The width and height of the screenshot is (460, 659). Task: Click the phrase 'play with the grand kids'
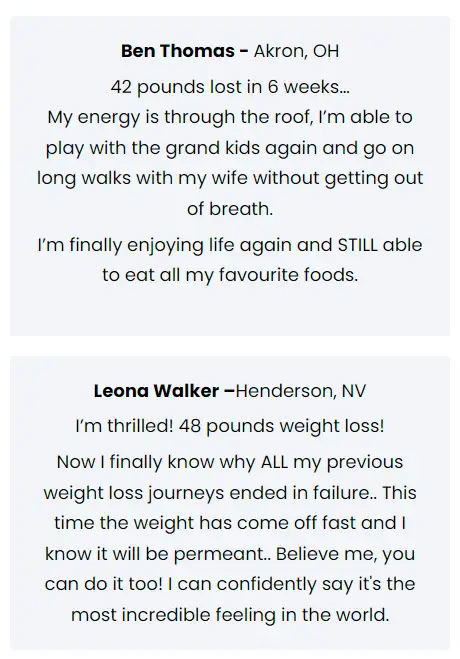[153, 148]
